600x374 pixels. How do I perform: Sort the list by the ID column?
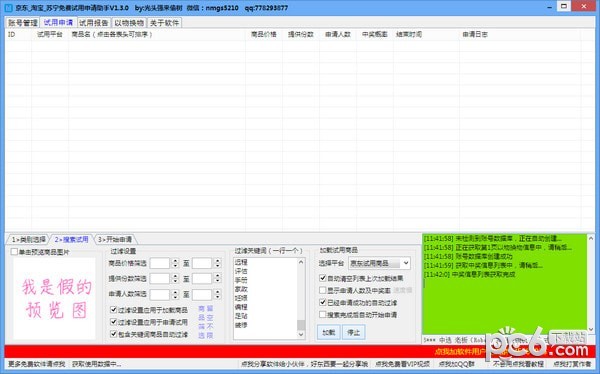[x=18, y=34]
